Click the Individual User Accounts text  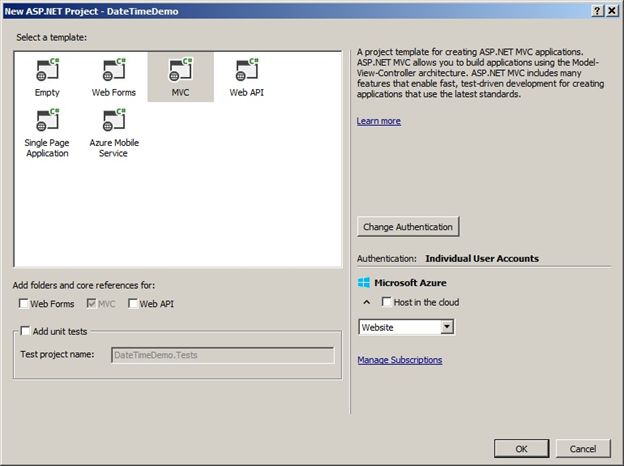(x=482, y=258)
